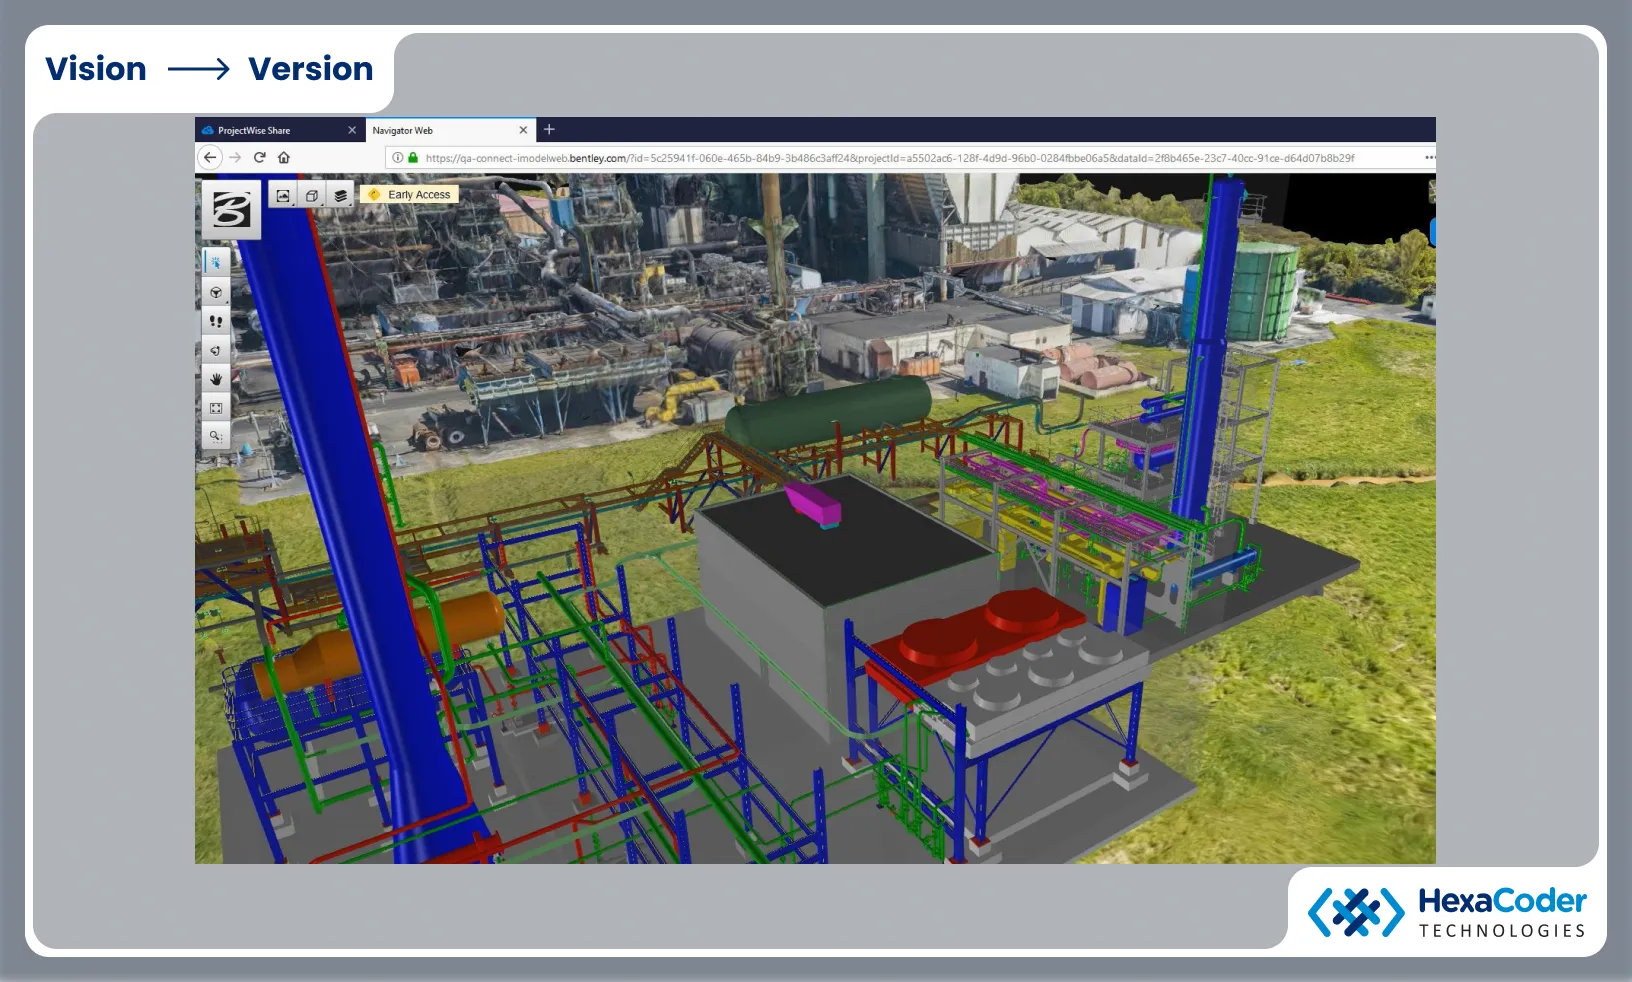The image size is (1632, 982).
Task: Click the browser reload button
Action: tap(258, 157)
